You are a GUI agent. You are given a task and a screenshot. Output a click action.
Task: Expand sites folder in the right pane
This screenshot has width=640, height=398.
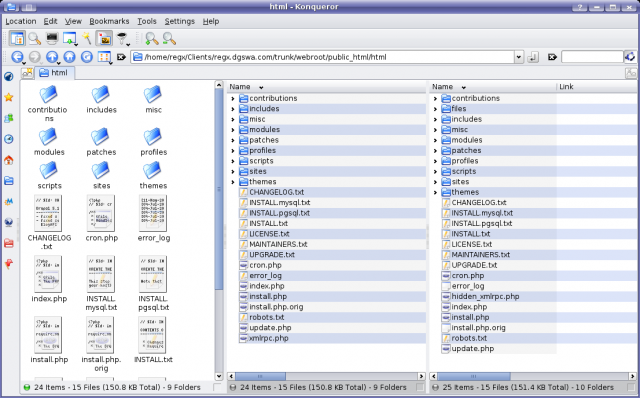[x=435, y=182]
